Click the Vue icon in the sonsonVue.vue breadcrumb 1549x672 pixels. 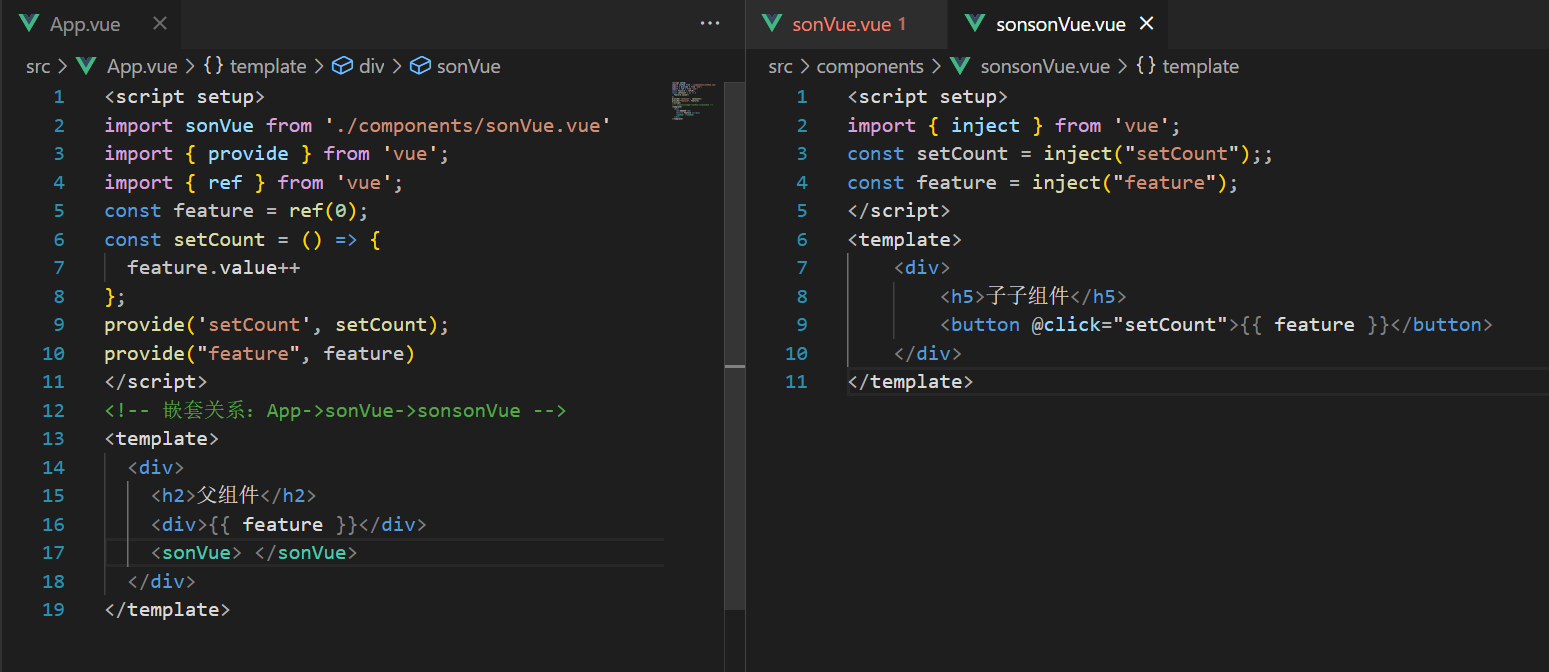coord(961,66)
